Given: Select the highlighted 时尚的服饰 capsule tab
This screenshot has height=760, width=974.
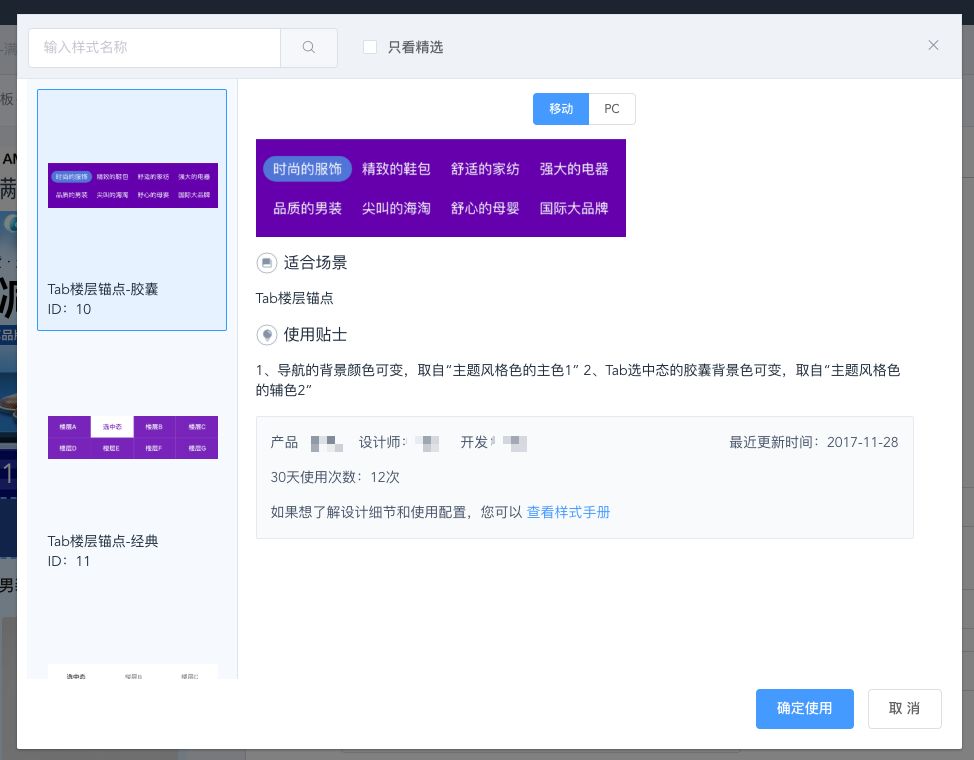Looking at the screenshot, I should 307,169.
